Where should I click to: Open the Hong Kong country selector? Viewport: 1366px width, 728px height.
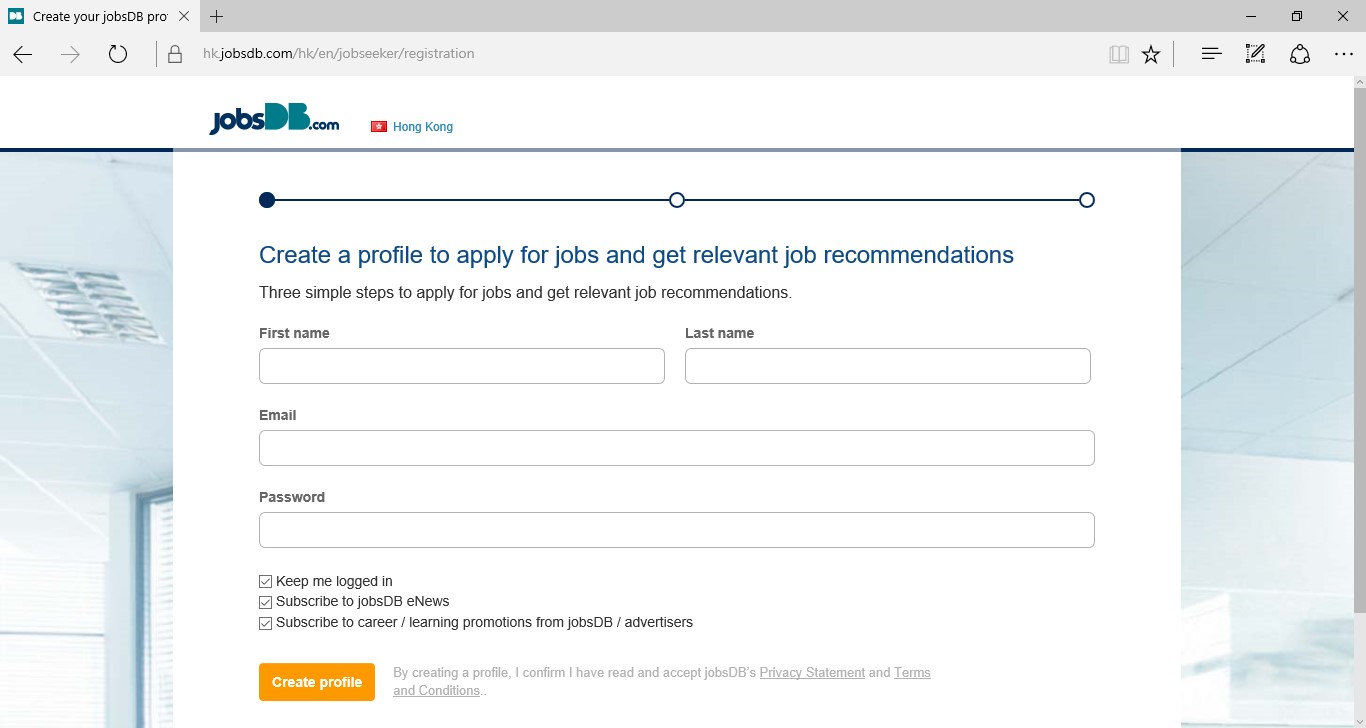[412, 127]
